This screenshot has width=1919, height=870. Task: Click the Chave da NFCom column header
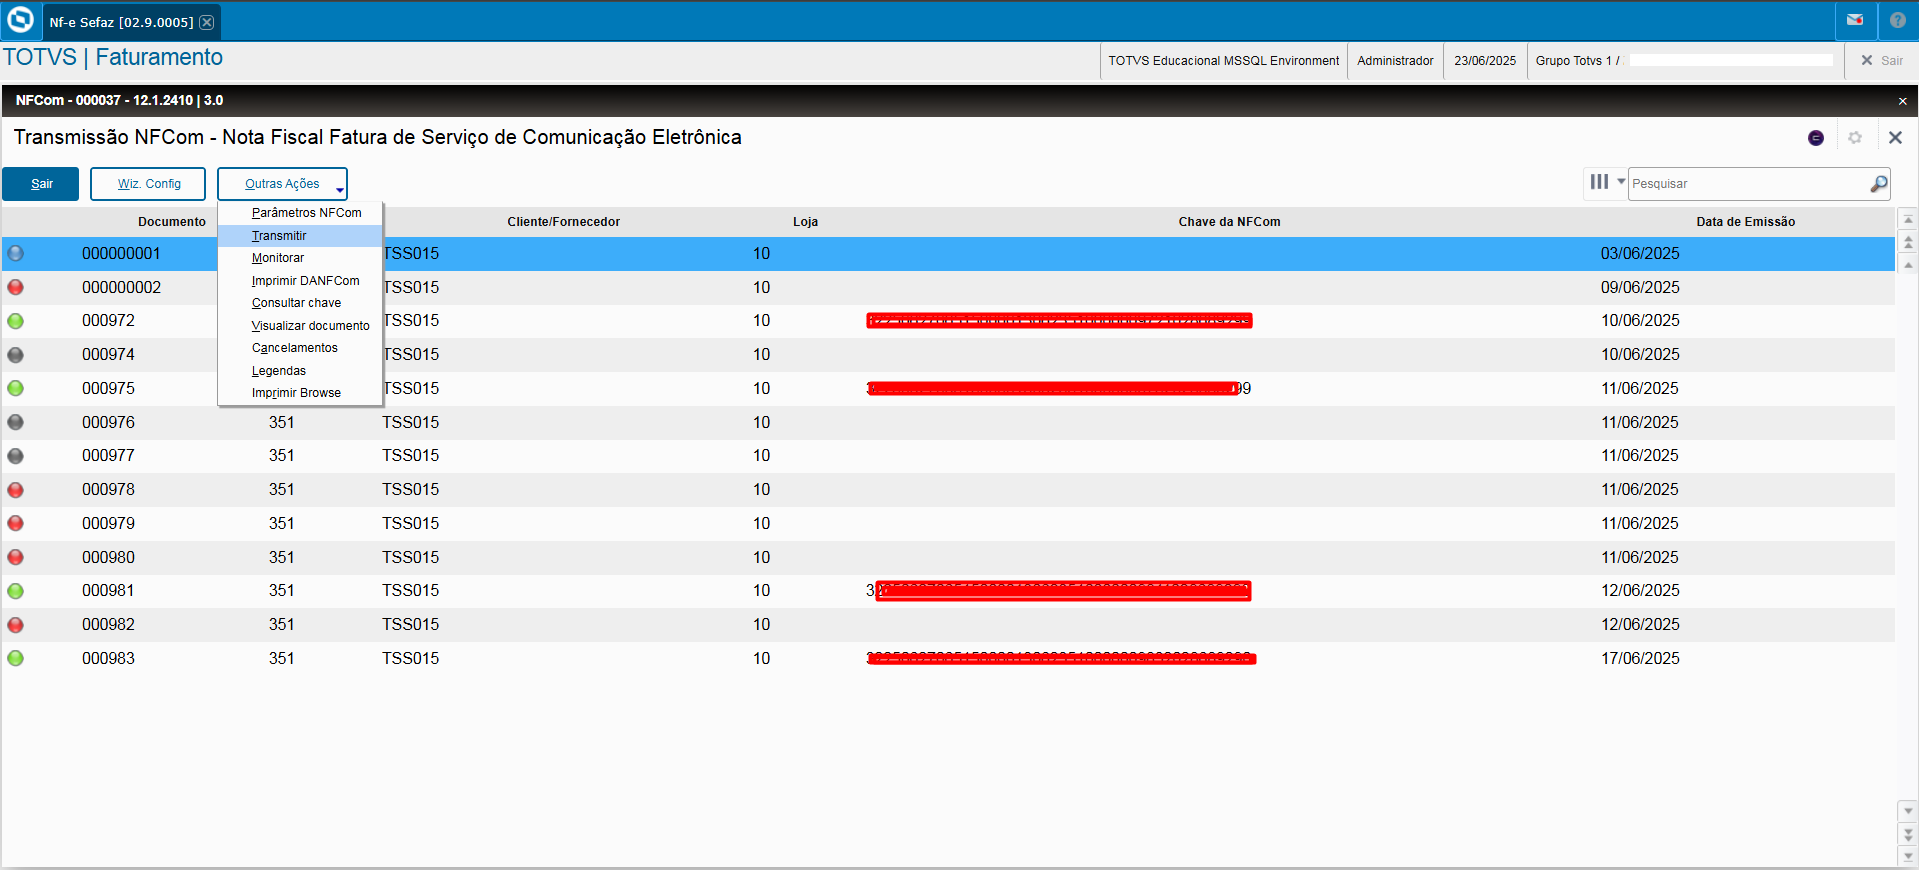[x=1229, y=222]
